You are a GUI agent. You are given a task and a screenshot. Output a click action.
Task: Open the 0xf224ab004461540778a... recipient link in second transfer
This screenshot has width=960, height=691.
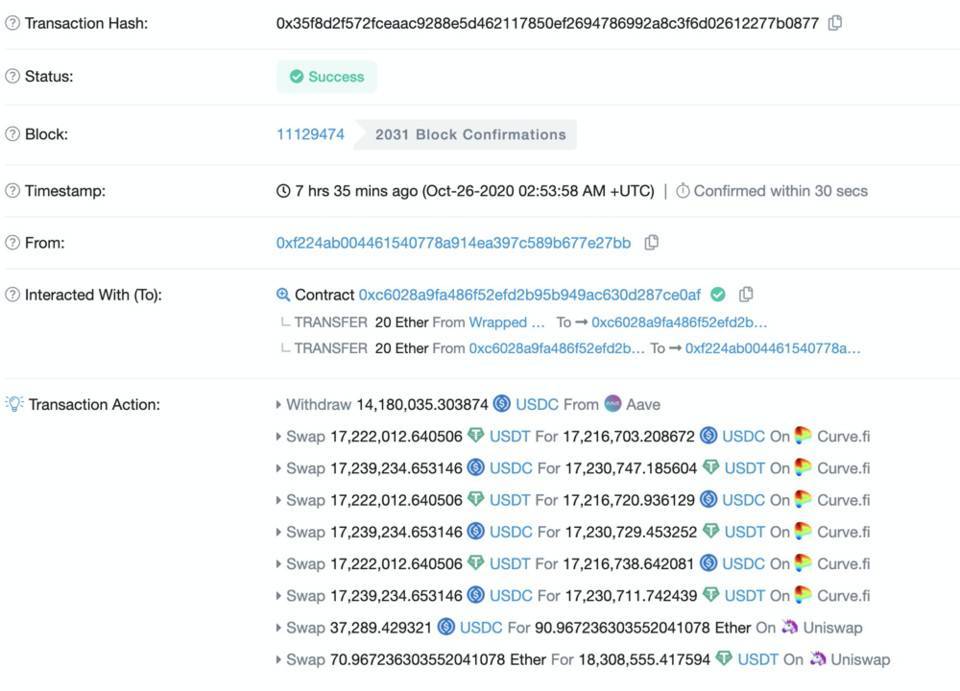pos(773,348)
